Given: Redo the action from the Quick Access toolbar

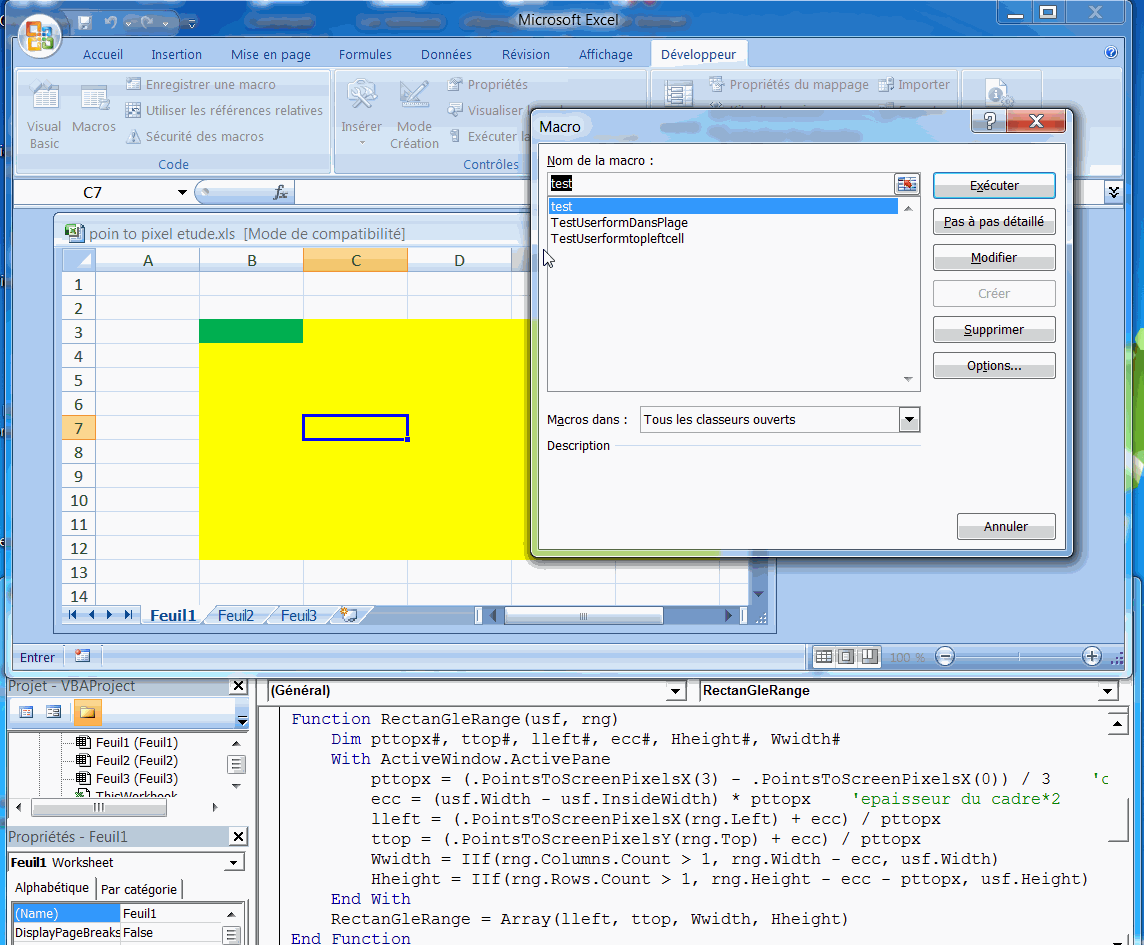Looking at the screenshot, I should pyautogui.click(x=148, y=23).
